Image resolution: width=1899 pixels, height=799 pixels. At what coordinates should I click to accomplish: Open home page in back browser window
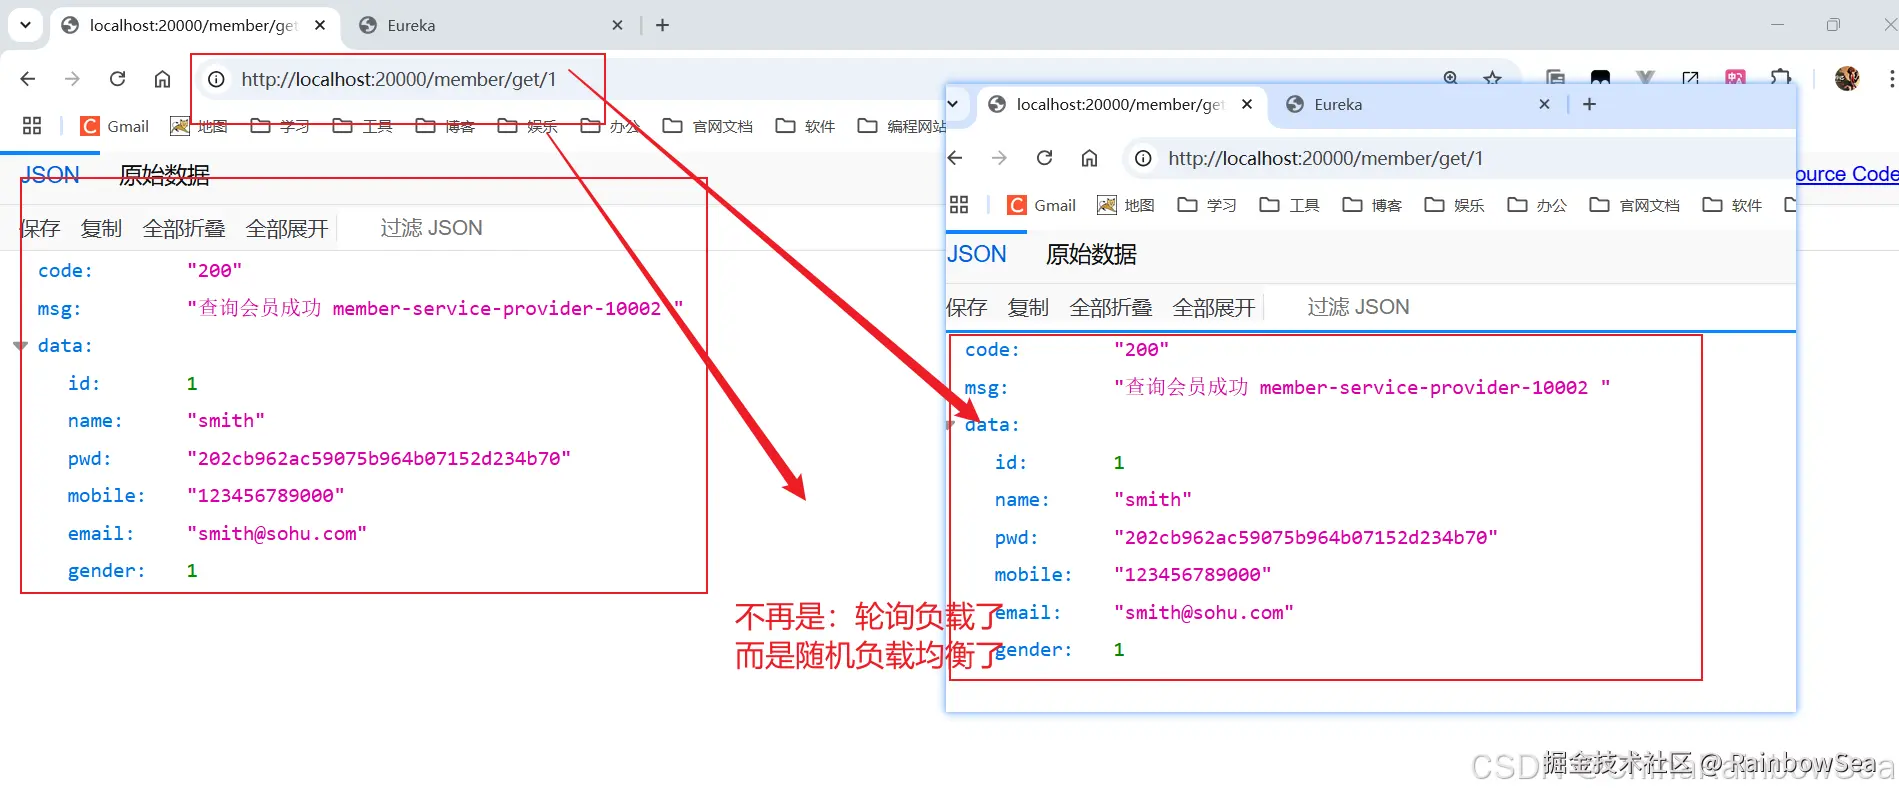[162, 79]
